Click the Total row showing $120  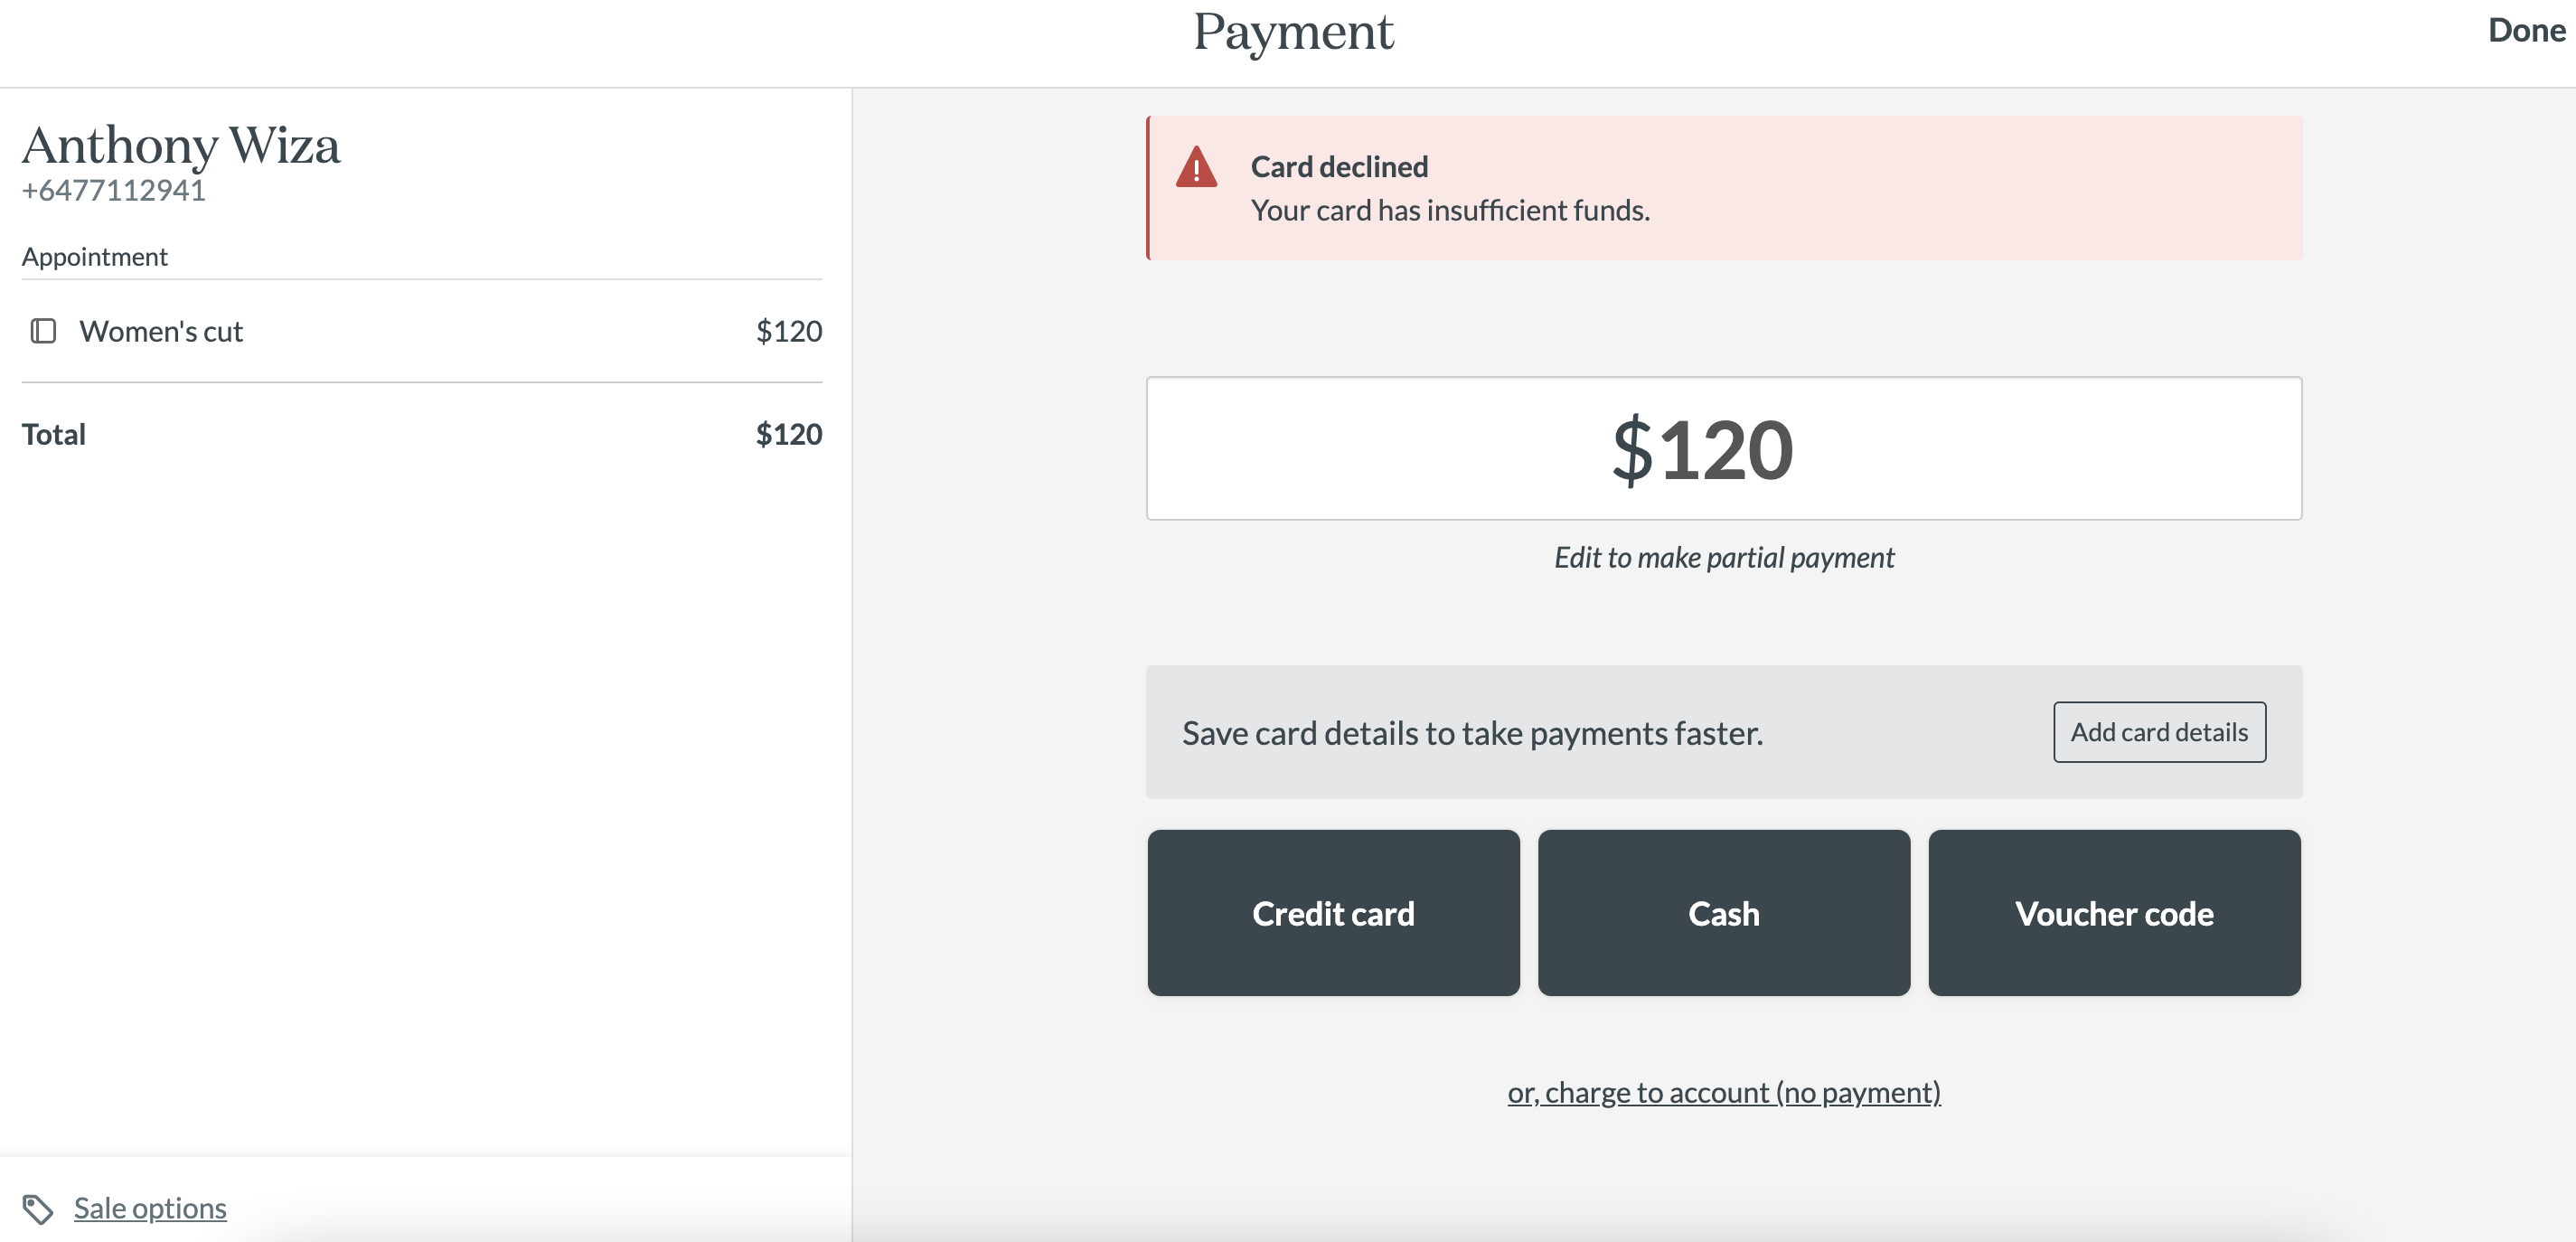tap(422, 434)
